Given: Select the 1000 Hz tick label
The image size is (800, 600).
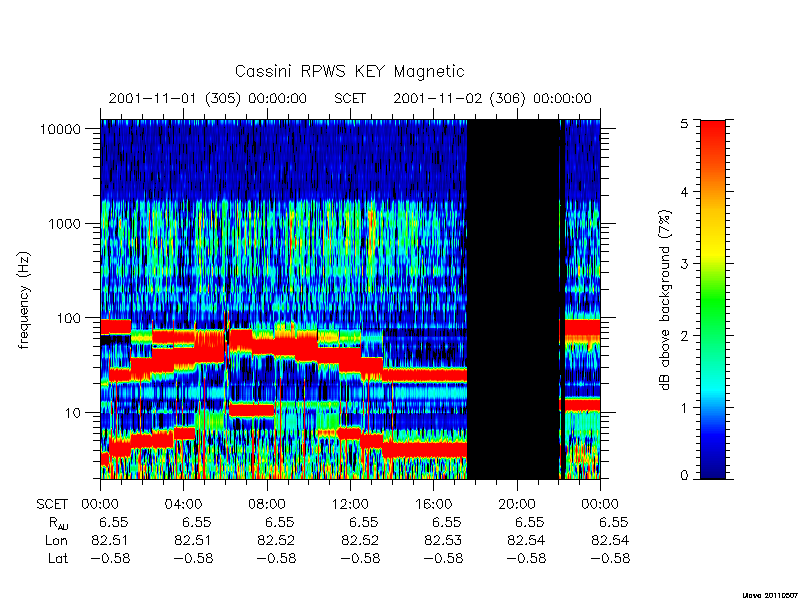Looking at the screenshot, I should pyautogui.click(x=65, y=224).
